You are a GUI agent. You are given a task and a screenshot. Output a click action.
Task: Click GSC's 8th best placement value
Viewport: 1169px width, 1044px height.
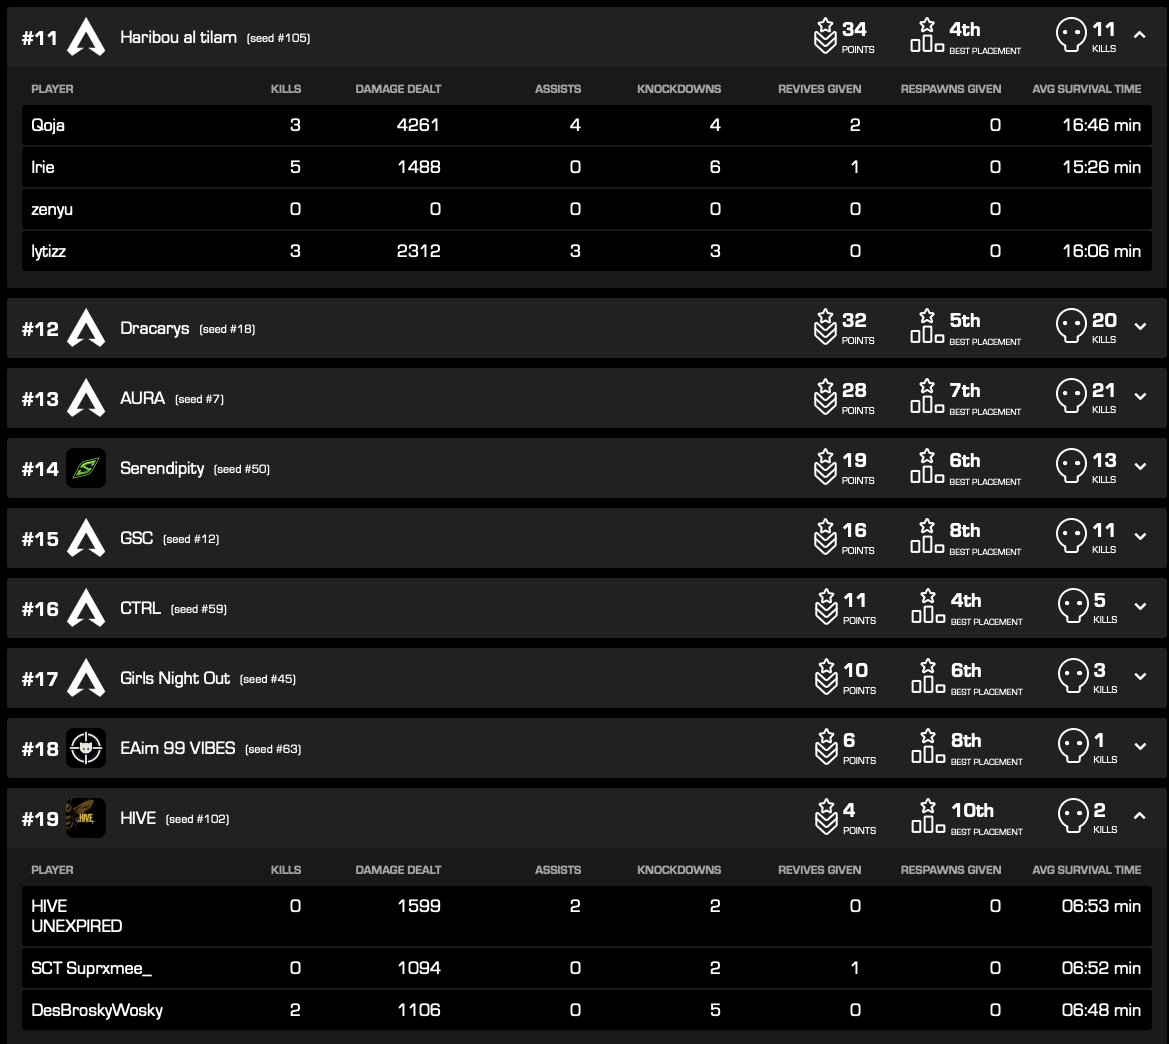coord(965,530)
